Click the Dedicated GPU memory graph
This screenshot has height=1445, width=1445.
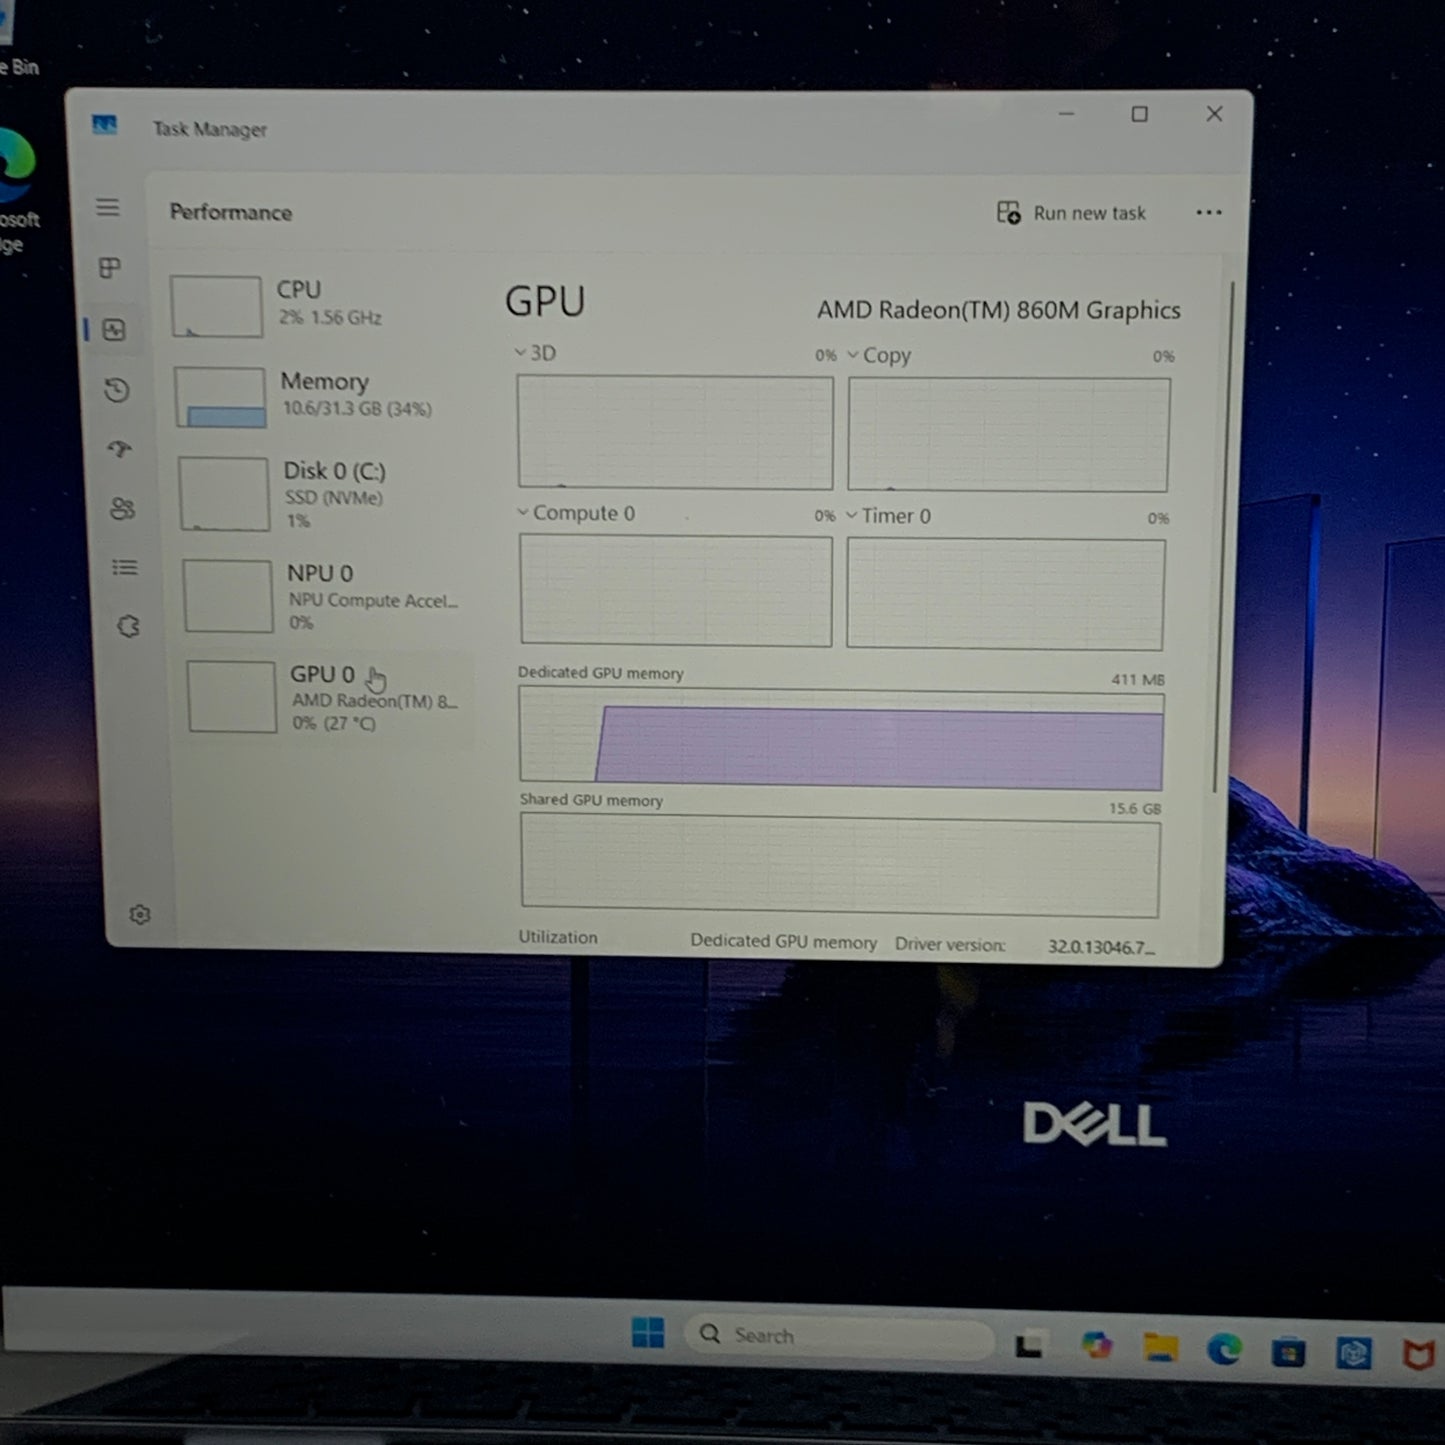(840, 735)
